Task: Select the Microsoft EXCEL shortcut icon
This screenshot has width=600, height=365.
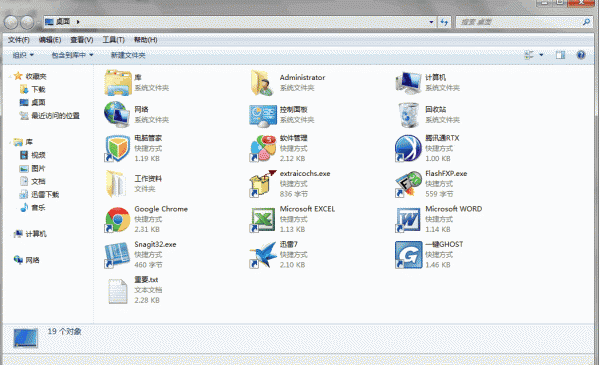Action: tap(263, 220)
